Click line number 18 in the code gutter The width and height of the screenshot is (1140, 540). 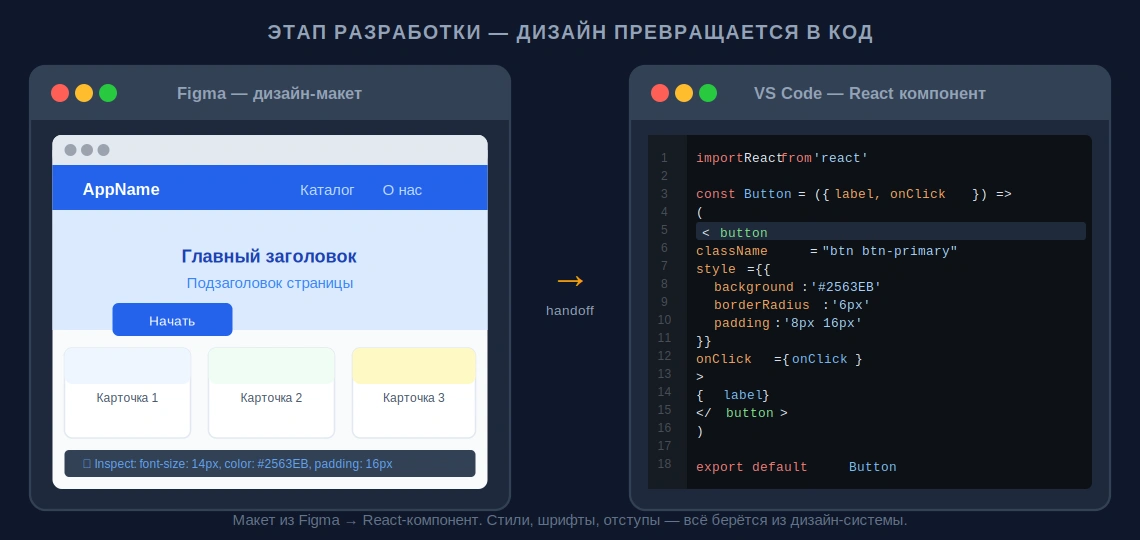pyautogui.click(x=664, y=463)
